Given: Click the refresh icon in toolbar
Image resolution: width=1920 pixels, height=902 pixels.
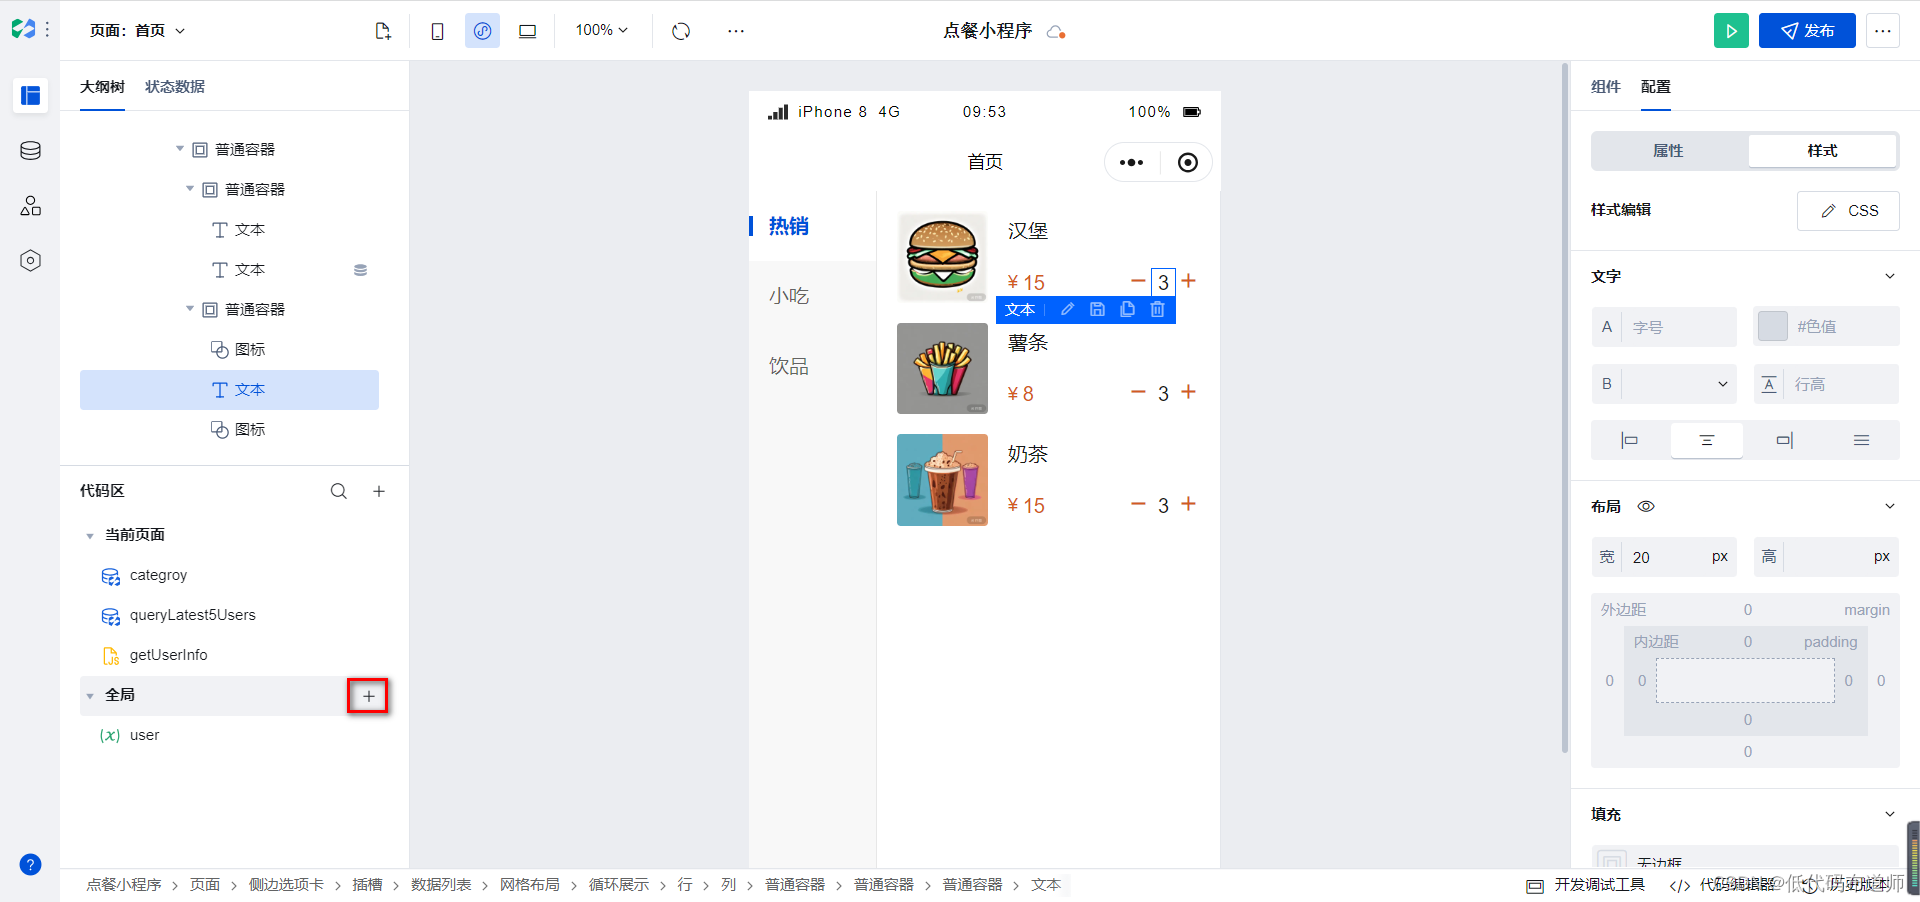Looking at the screenshot, I should tap(681, 31).
